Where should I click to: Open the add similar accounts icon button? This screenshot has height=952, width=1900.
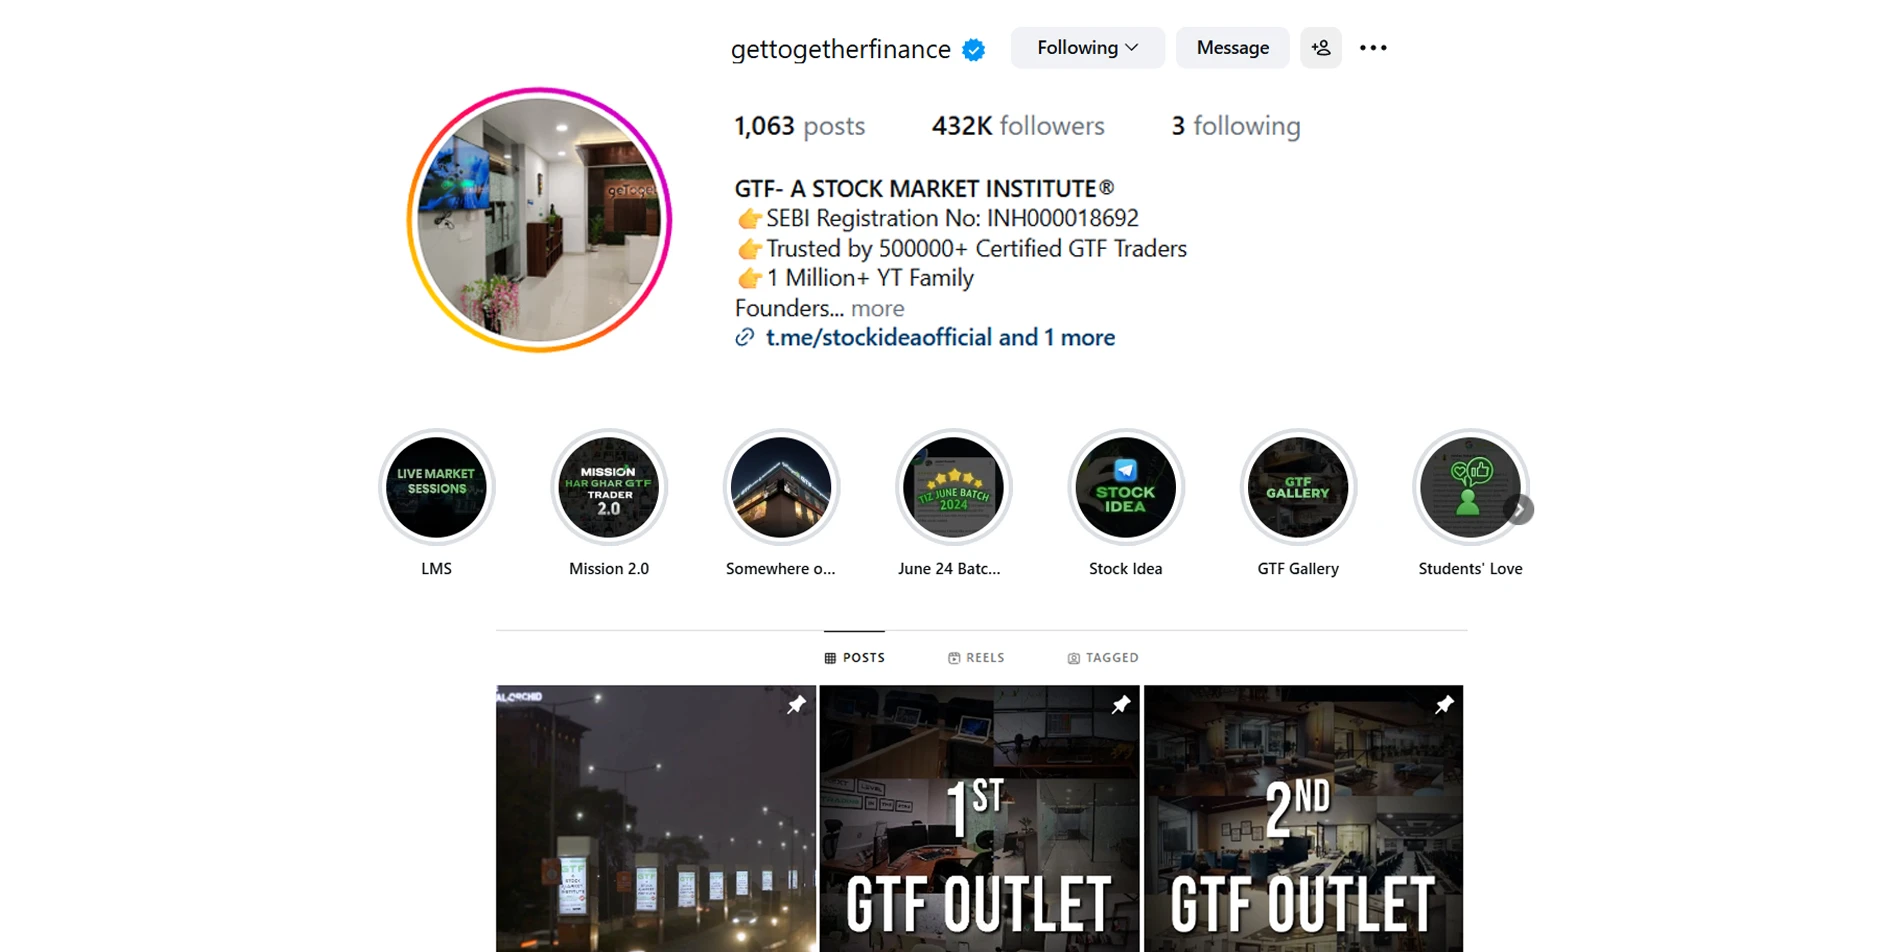tap(1320, 48)
